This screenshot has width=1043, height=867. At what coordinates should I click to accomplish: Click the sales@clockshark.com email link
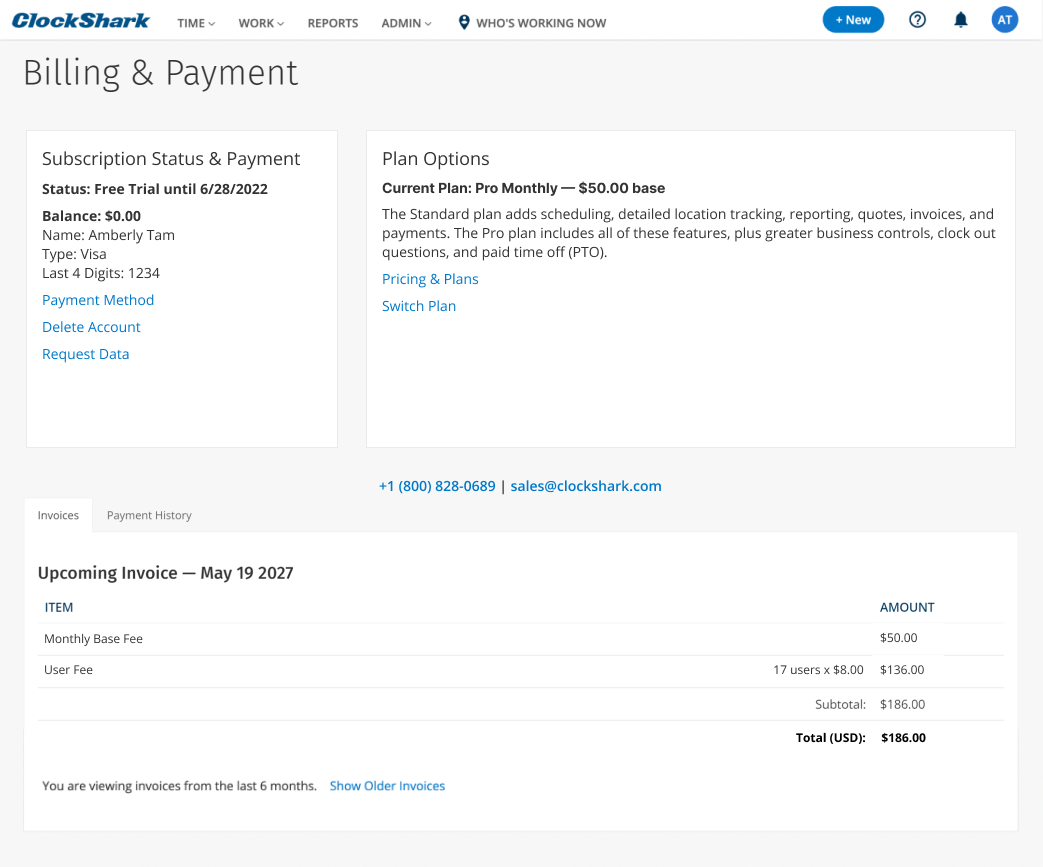586,486
